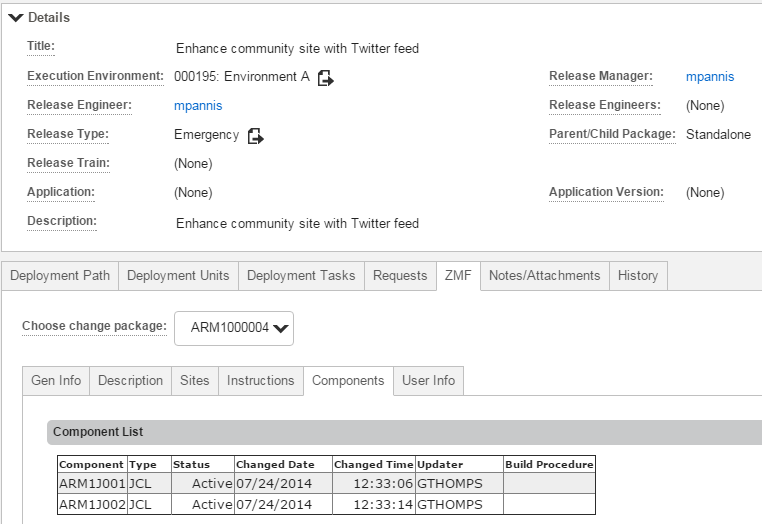This screenshot has width=762, height=524.
Task: Switch to the Deployment Units tab
Action: [x=178, y=276]
